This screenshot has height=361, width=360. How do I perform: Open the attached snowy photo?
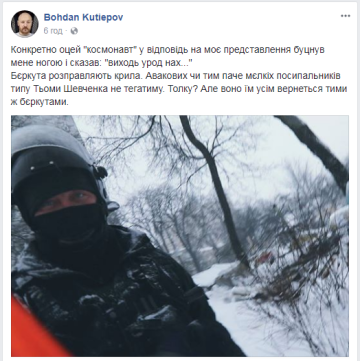pos(180,236)
